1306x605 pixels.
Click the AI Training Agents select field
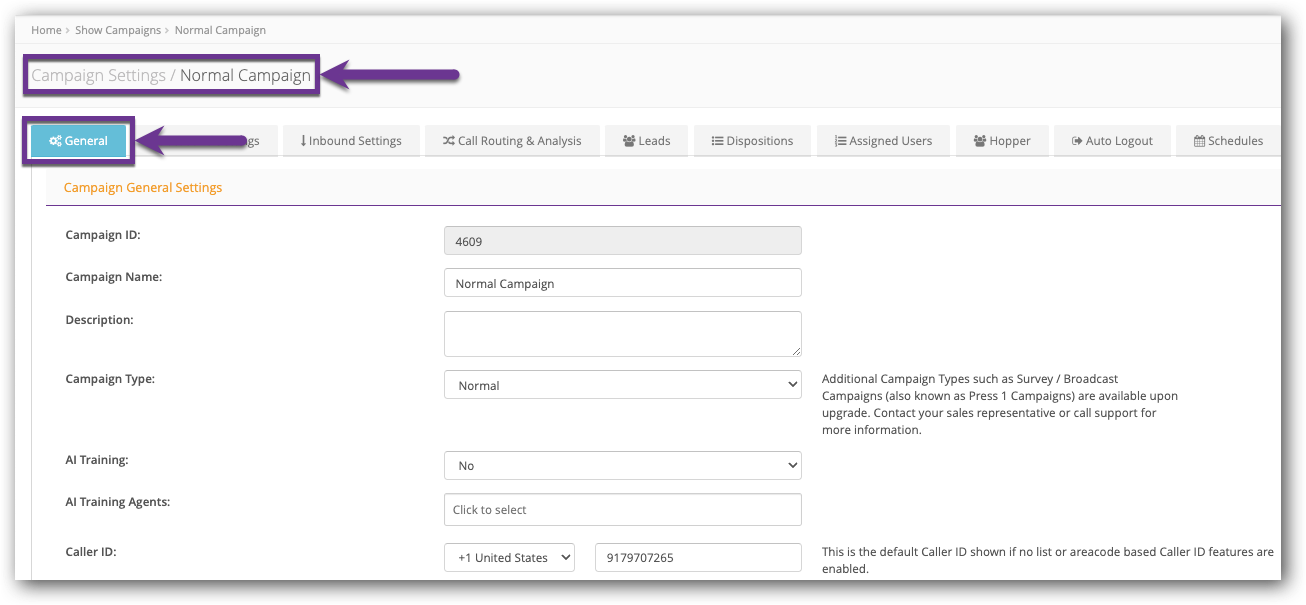(x=622, y=510)
